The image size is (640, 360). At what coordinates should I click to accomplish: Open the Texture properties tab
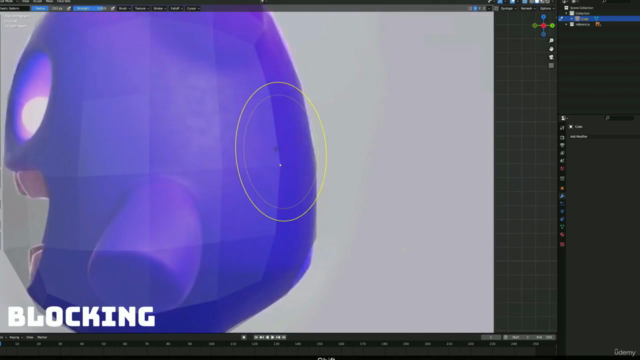[x=562, y=244]
